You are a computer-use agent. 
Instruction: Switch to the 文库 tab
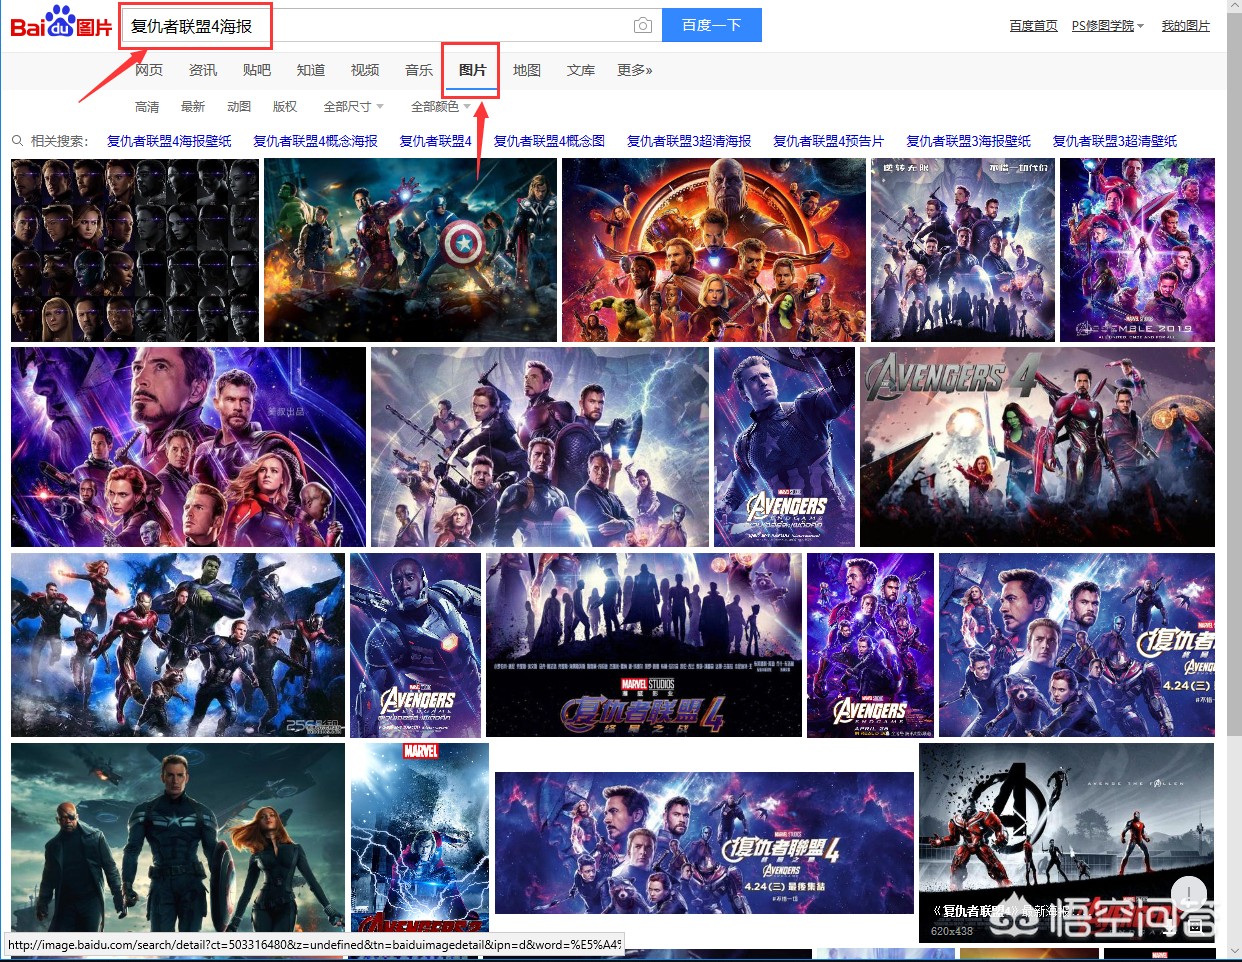581,70
